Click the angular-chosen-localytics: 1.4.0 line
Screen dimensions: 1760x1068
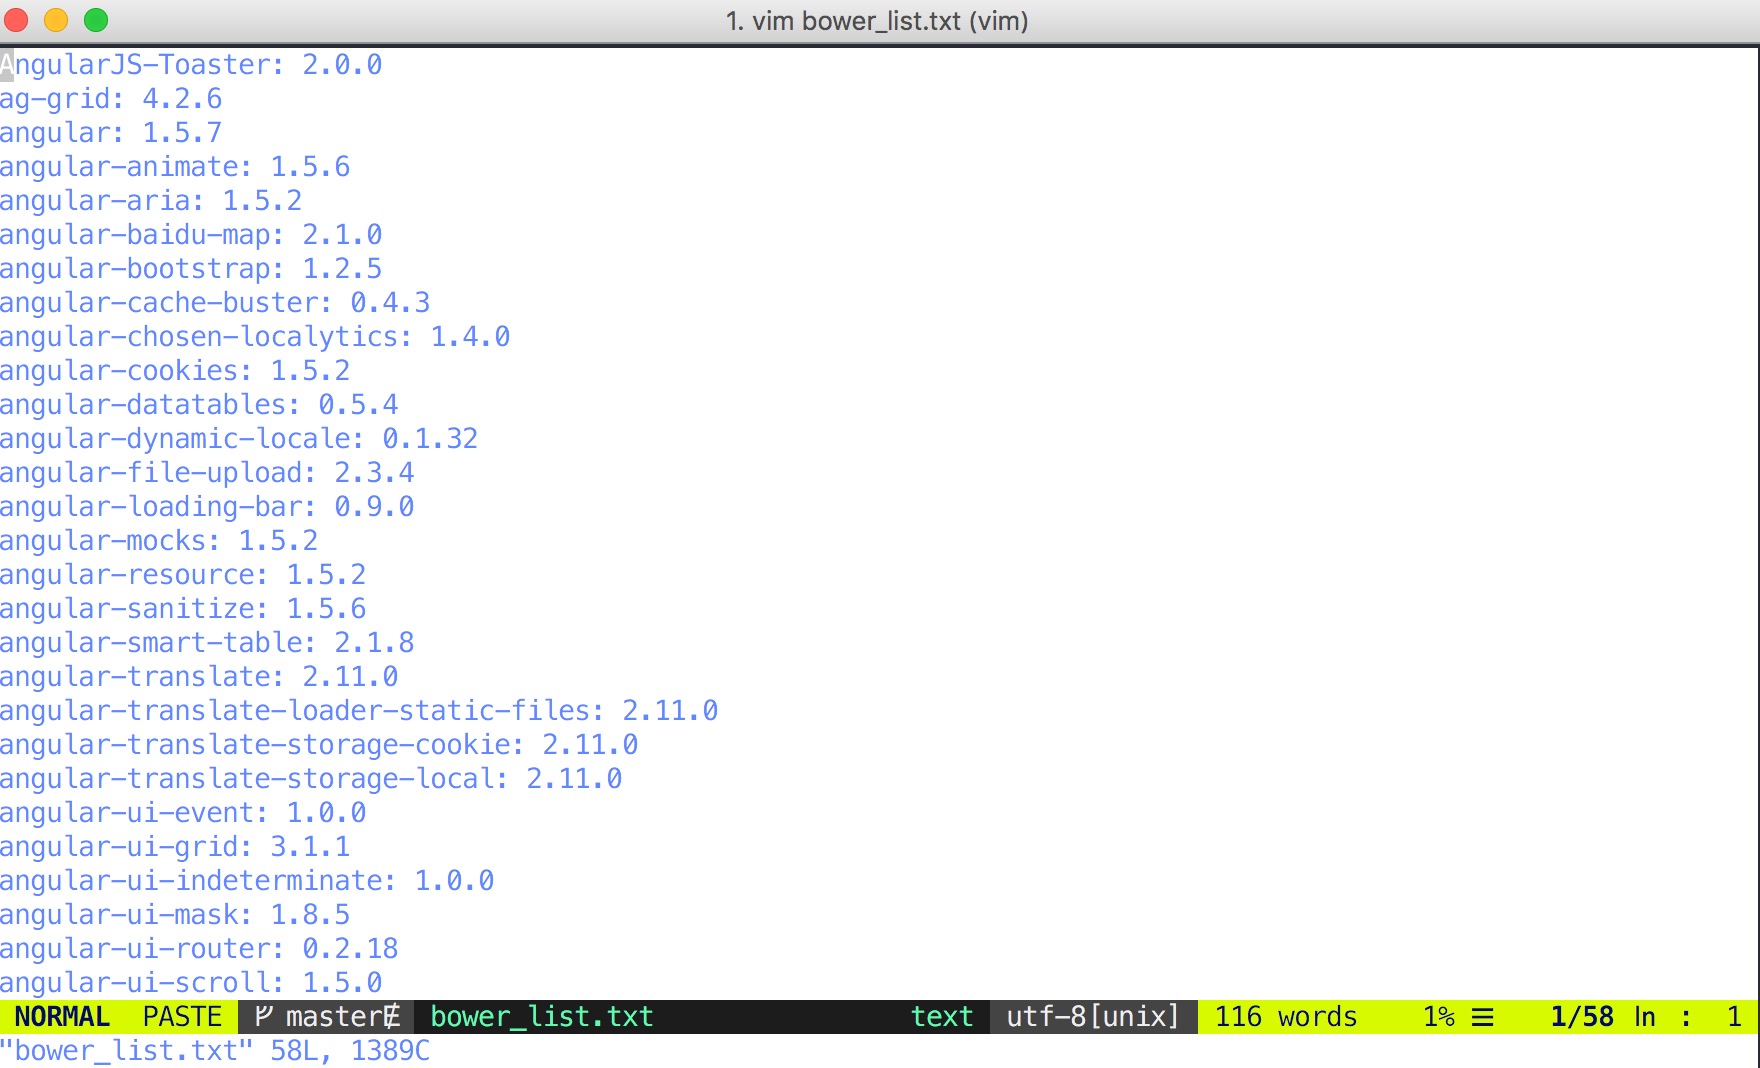pos(255,336)
